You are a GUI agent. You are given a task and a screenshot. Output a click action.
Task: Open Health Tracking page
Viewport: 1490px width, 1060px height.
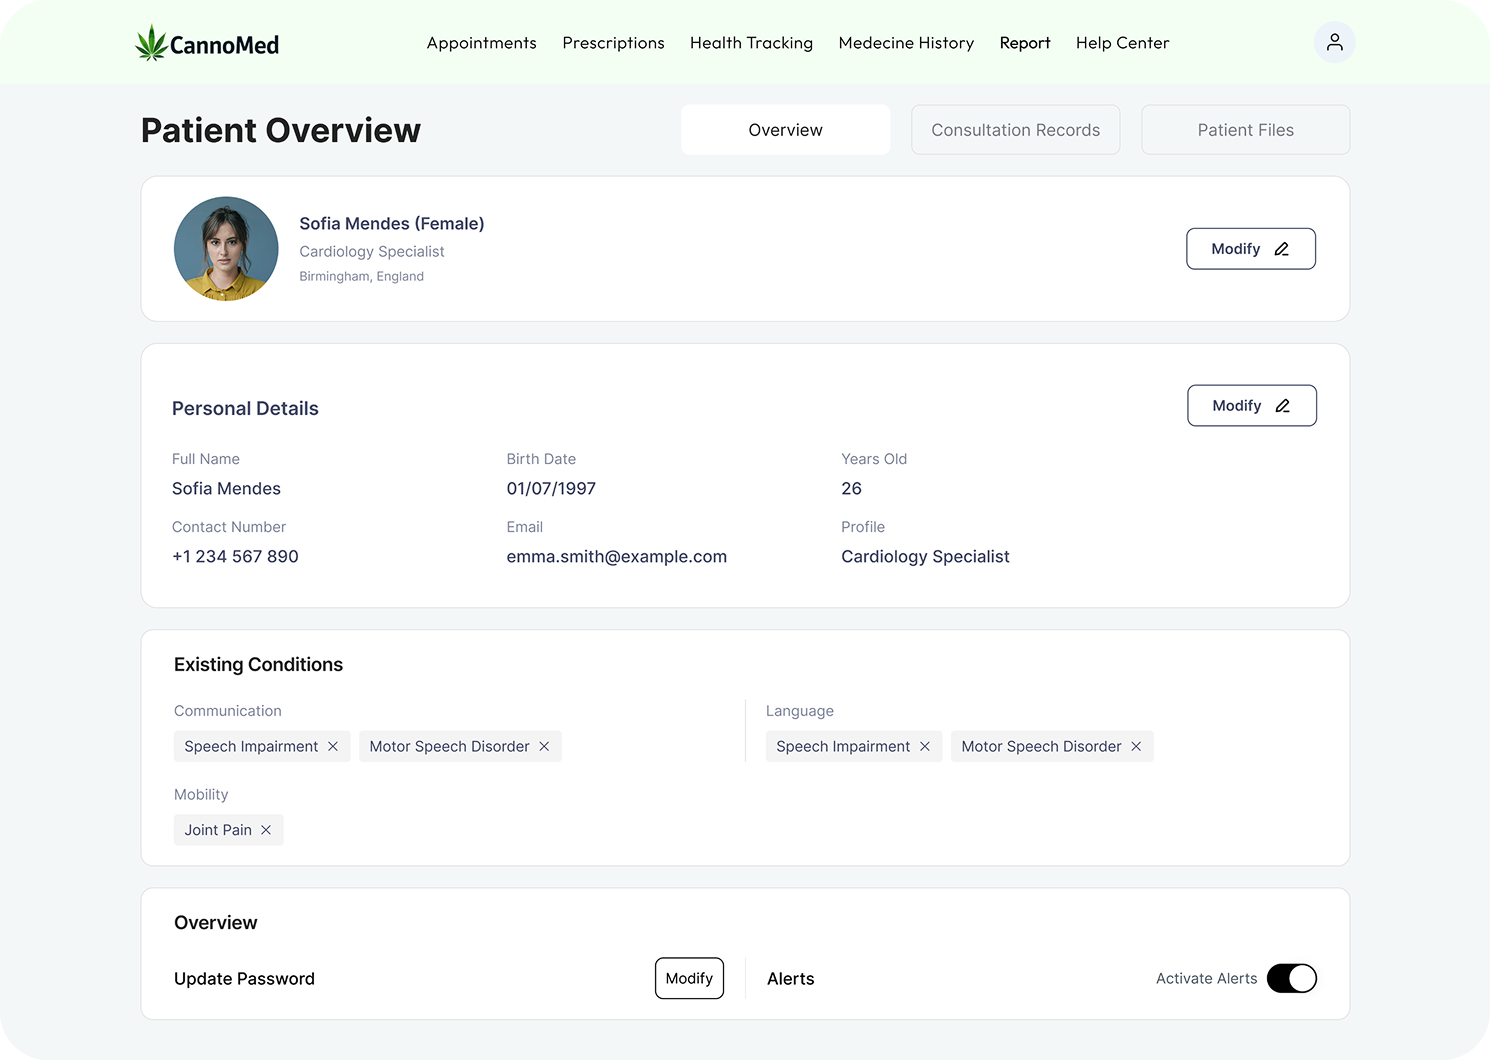point(751,43)
